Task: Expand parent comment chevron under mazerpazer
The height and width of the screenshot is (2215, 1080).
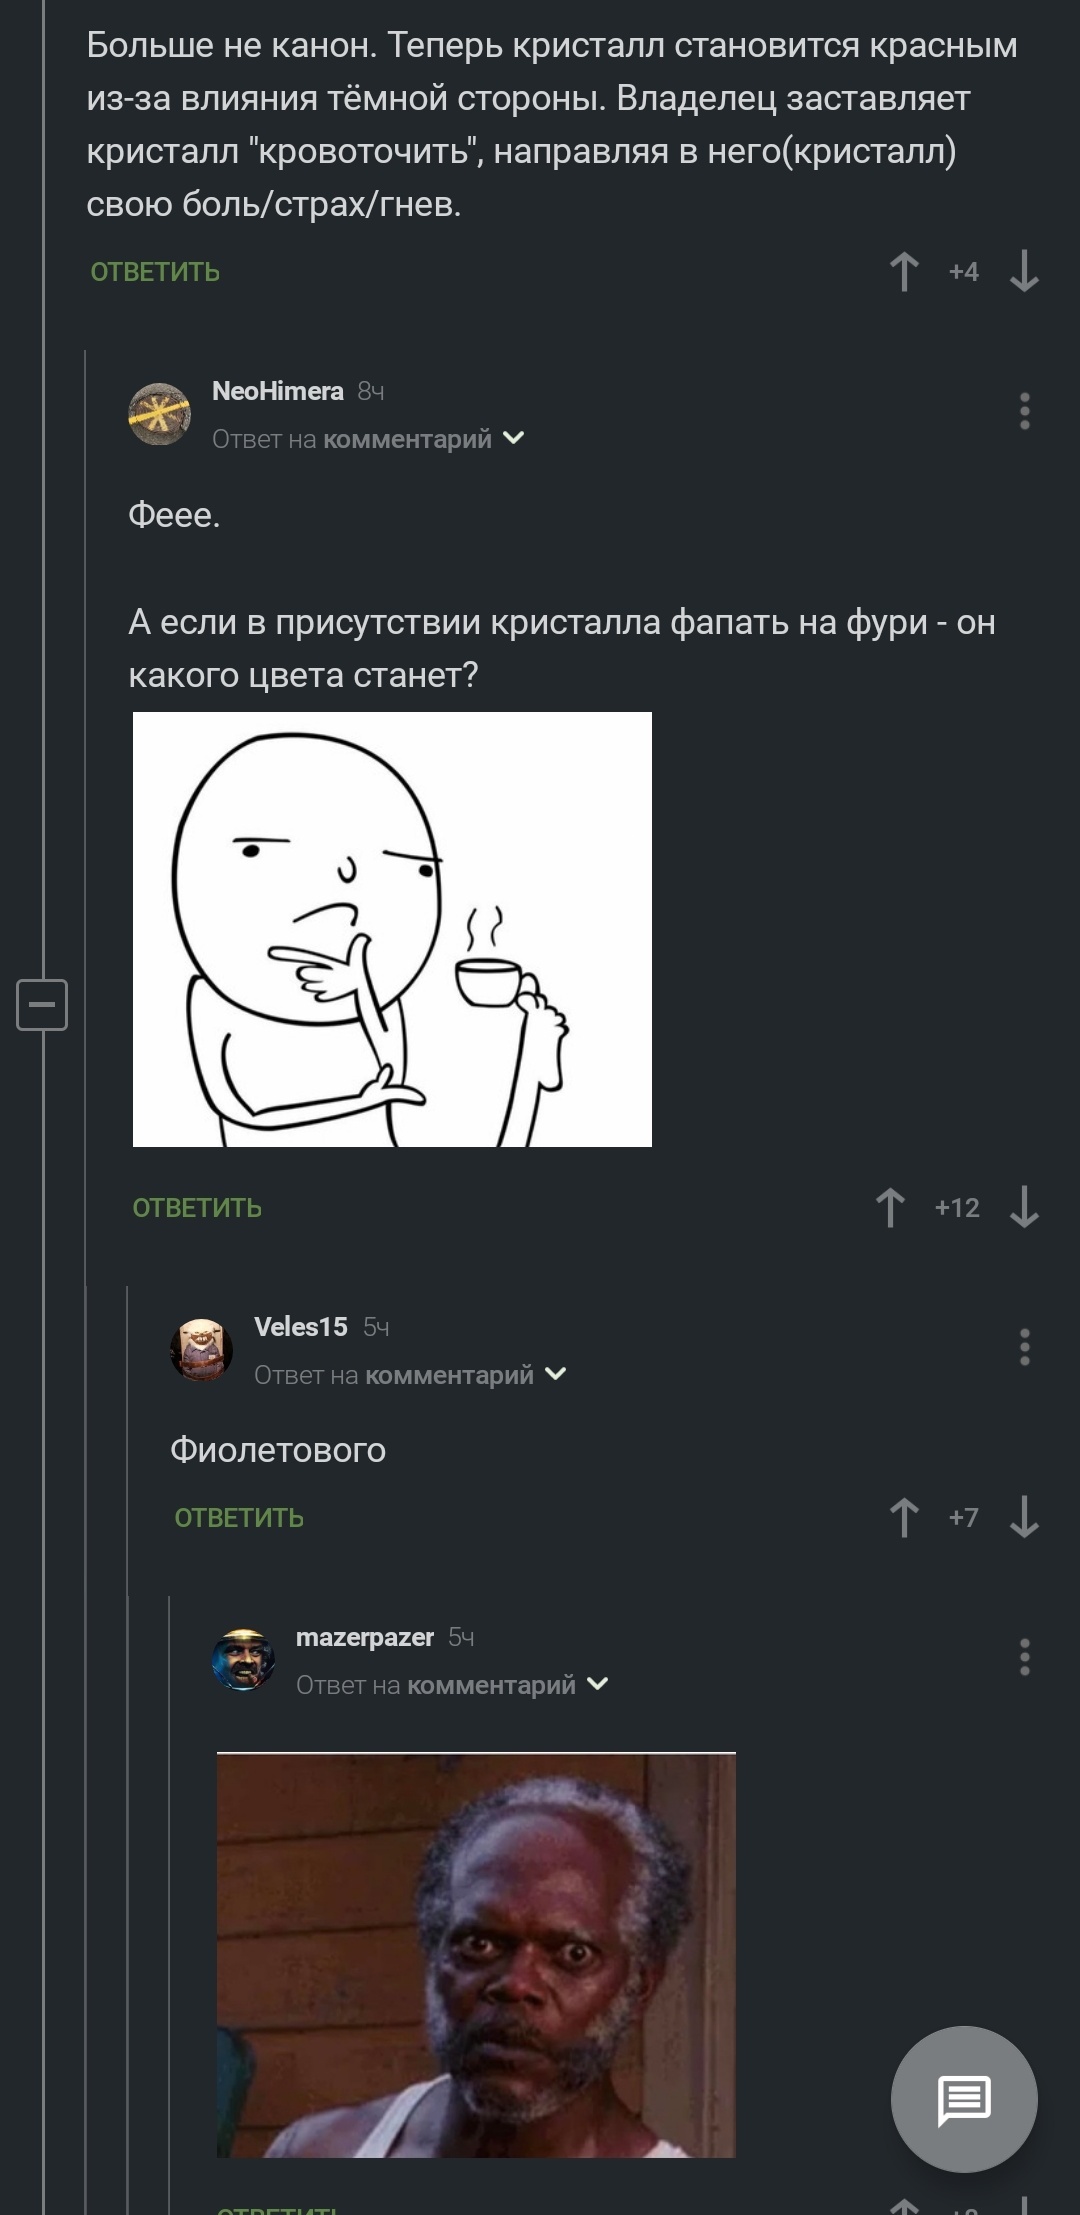Action: [597, 1684]
